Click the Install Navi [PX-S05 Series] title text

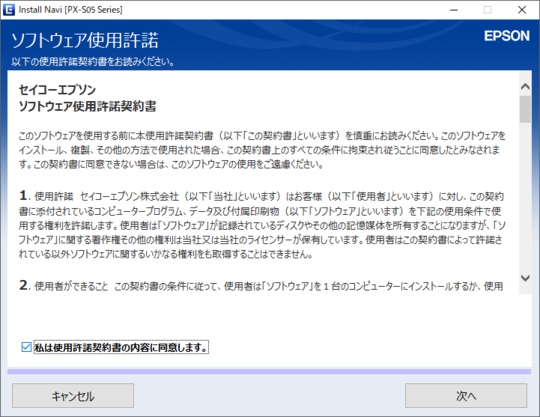[71, 10]
